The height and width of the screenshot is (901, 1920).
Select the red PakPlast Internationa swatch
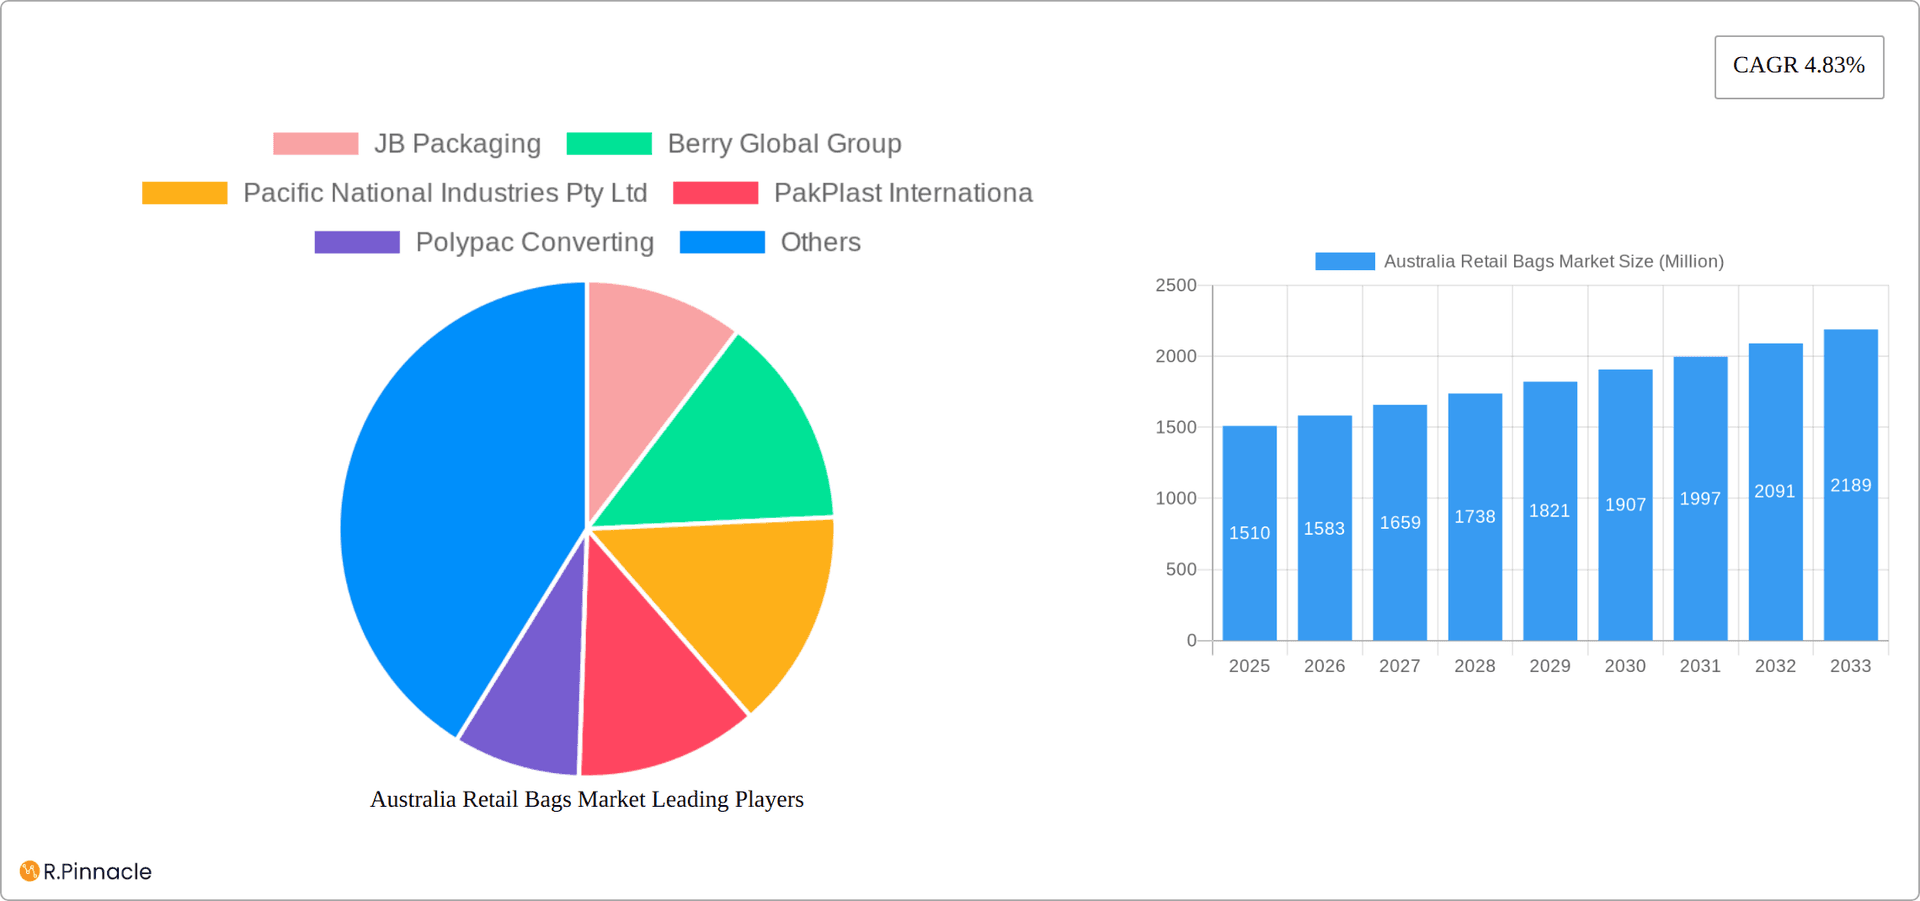point(716,192)
